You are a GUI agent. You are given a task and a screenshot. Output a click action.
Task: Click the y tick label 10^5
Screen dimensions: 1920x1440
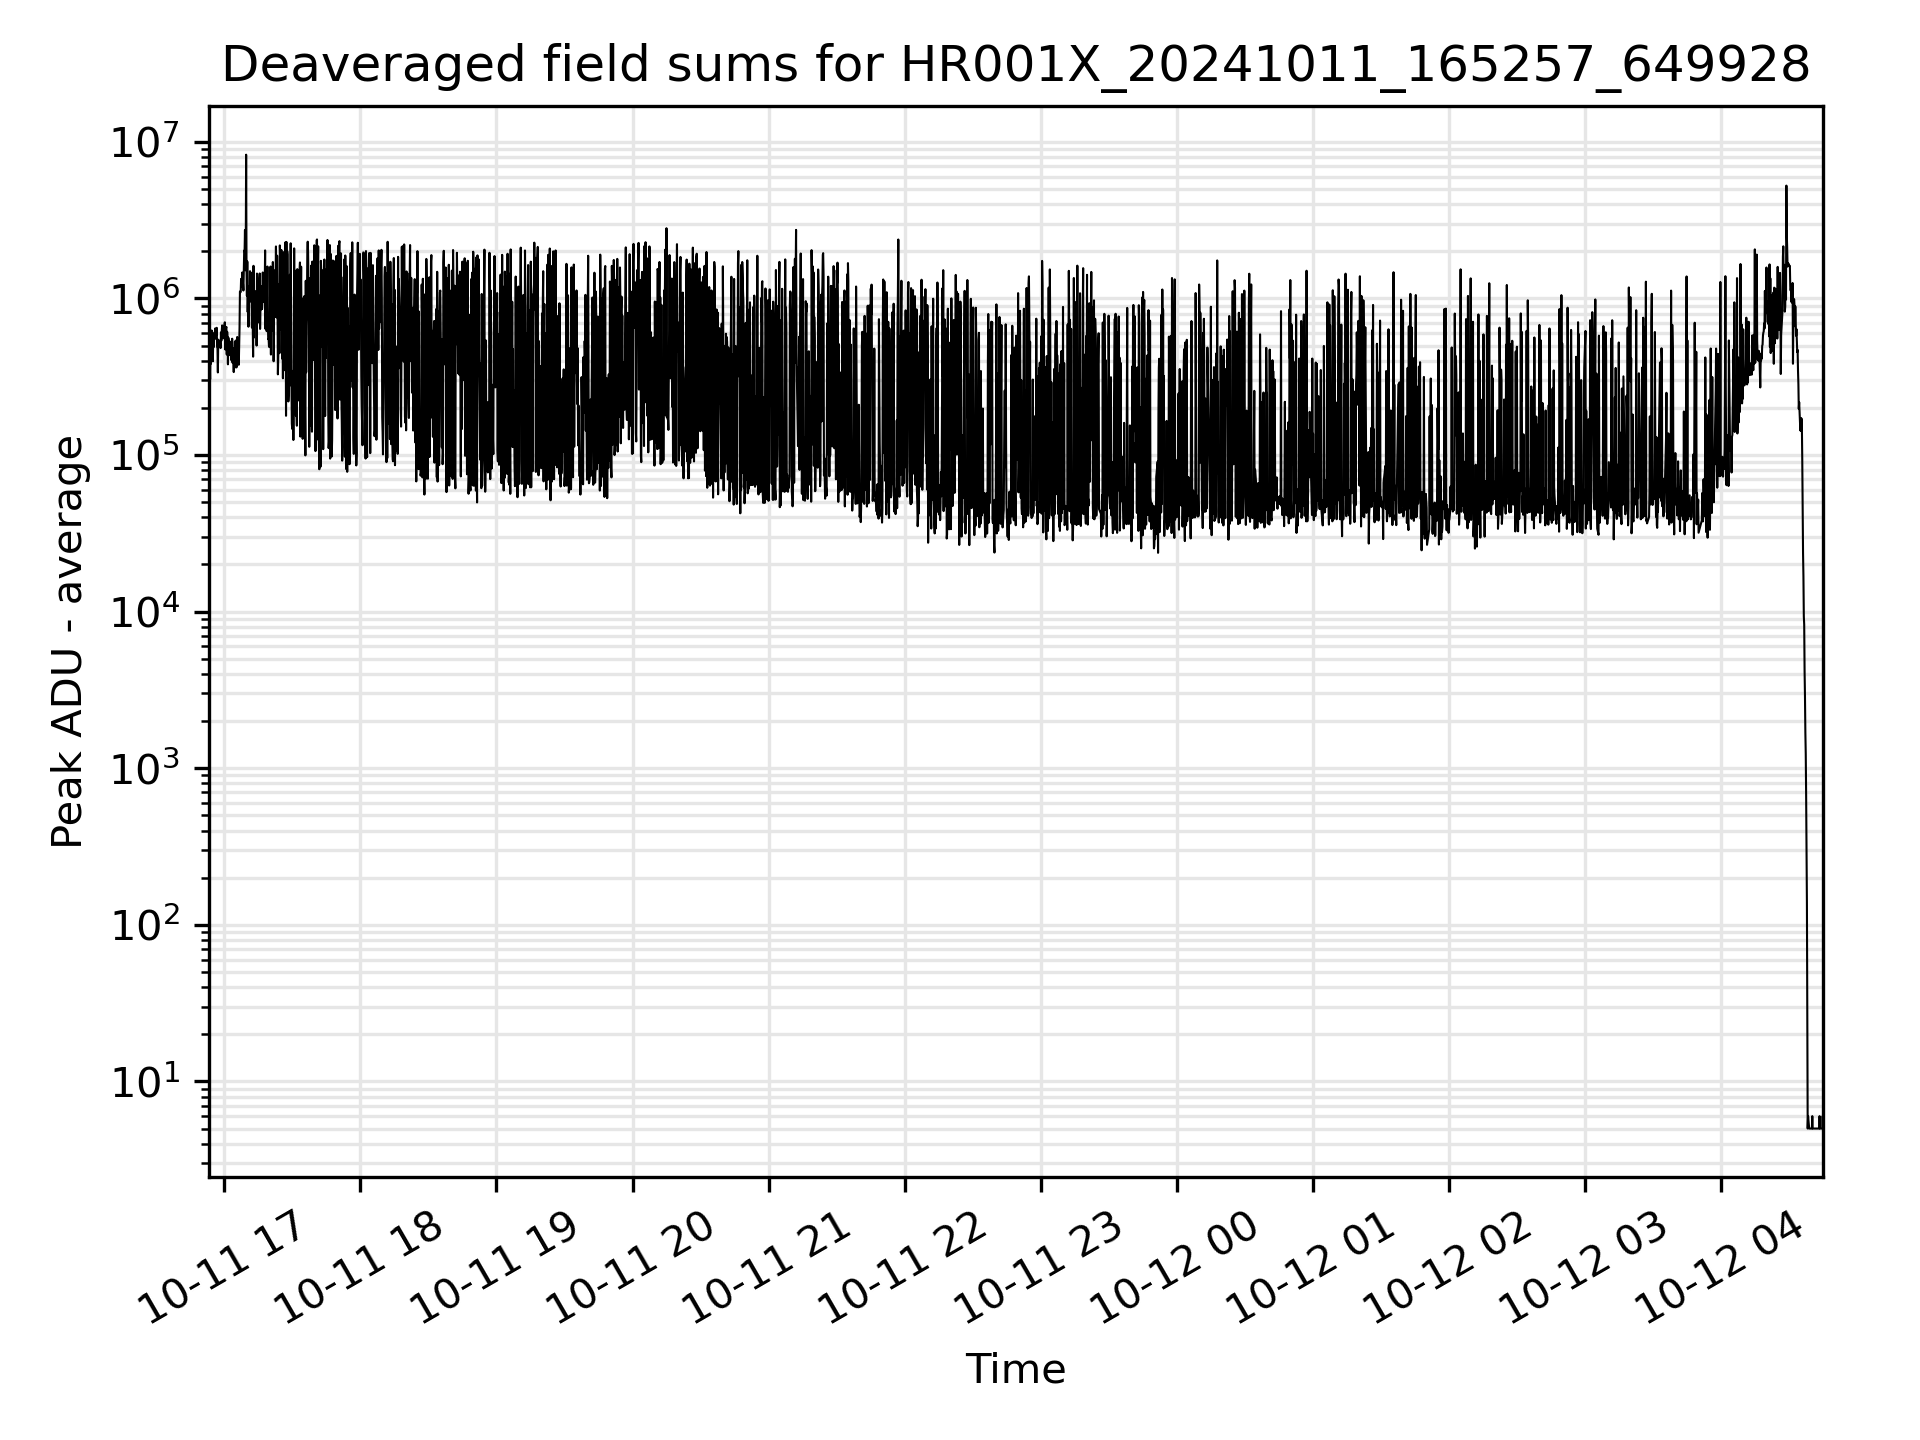(147, 455)
